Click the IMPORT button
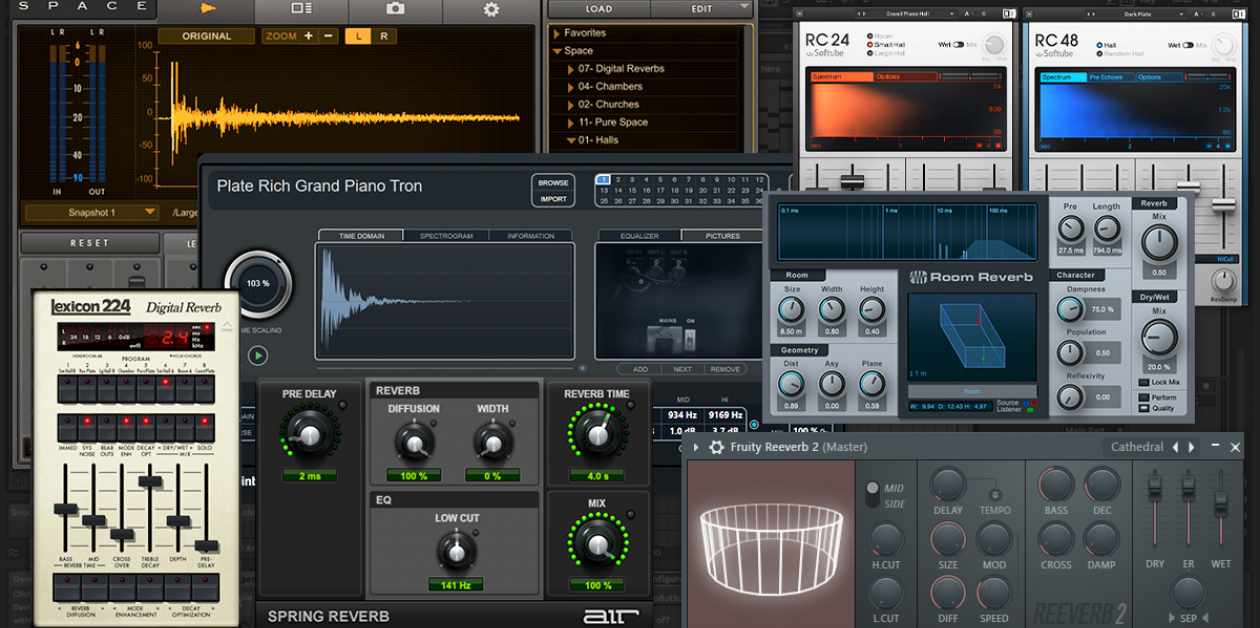Image resolution: width=1260 pixels, height=628 pixels. pos(553,199)
